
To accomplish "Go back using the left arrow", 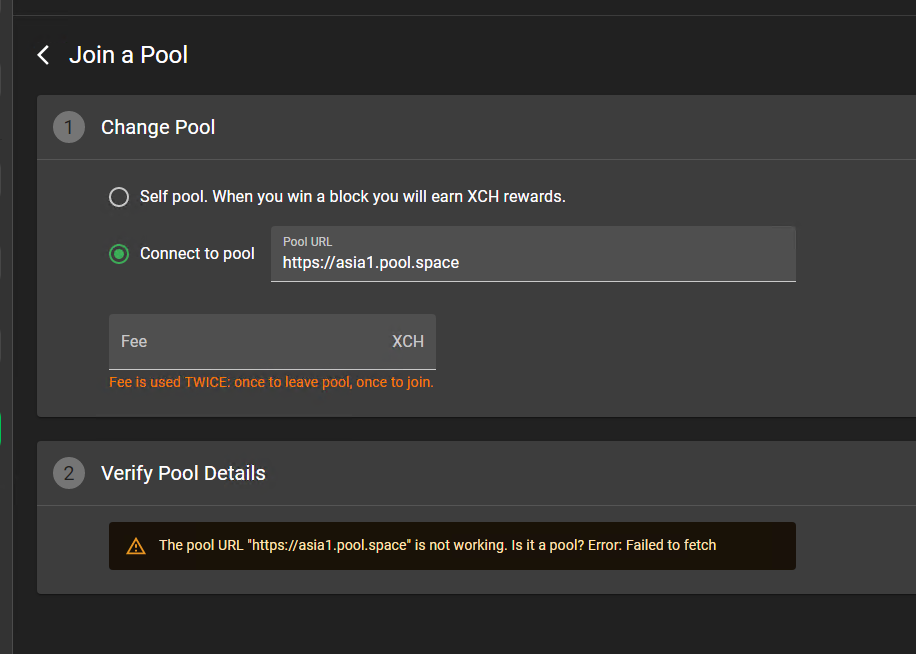I will (43, 55).
